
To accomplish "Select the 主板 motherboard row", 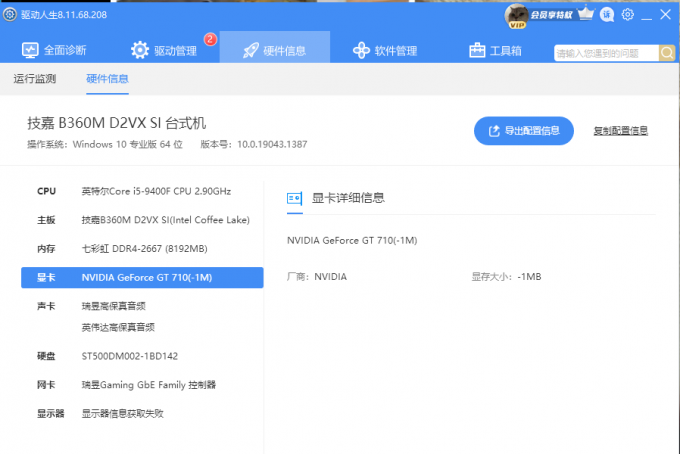I will [x=142, y=220].
